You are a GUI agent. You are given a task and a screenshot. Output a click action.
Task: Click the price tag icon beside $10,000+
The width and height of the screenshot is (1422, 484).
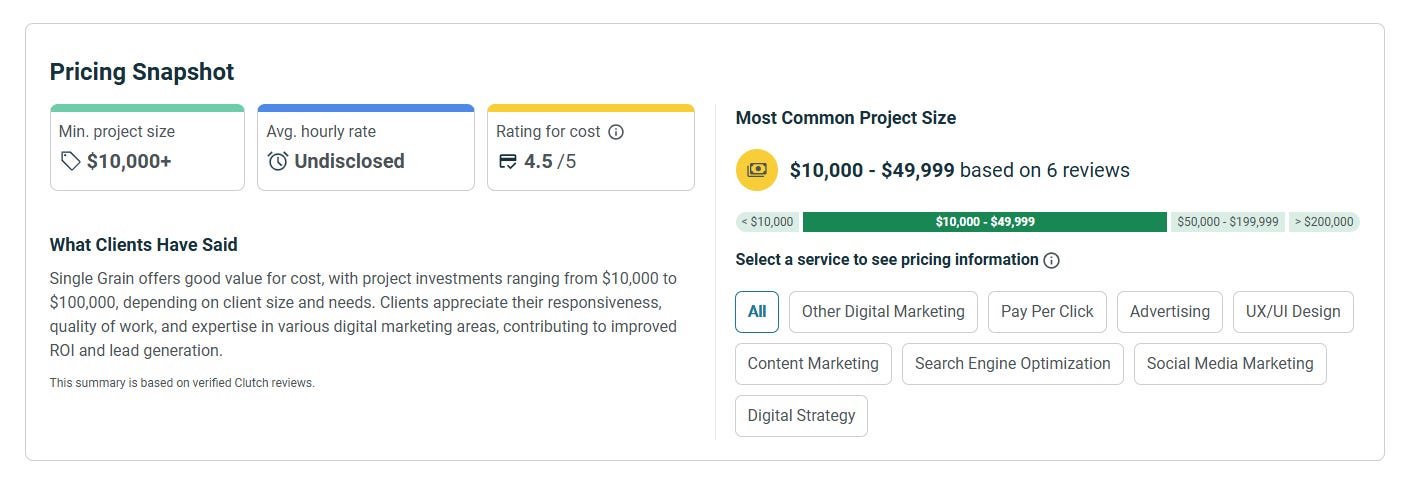point(70,161)
